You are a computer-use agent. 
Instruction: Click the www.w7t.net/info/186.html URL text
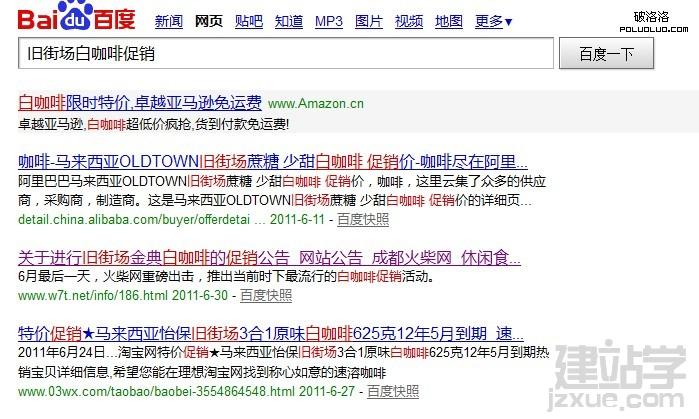[93, 295]
